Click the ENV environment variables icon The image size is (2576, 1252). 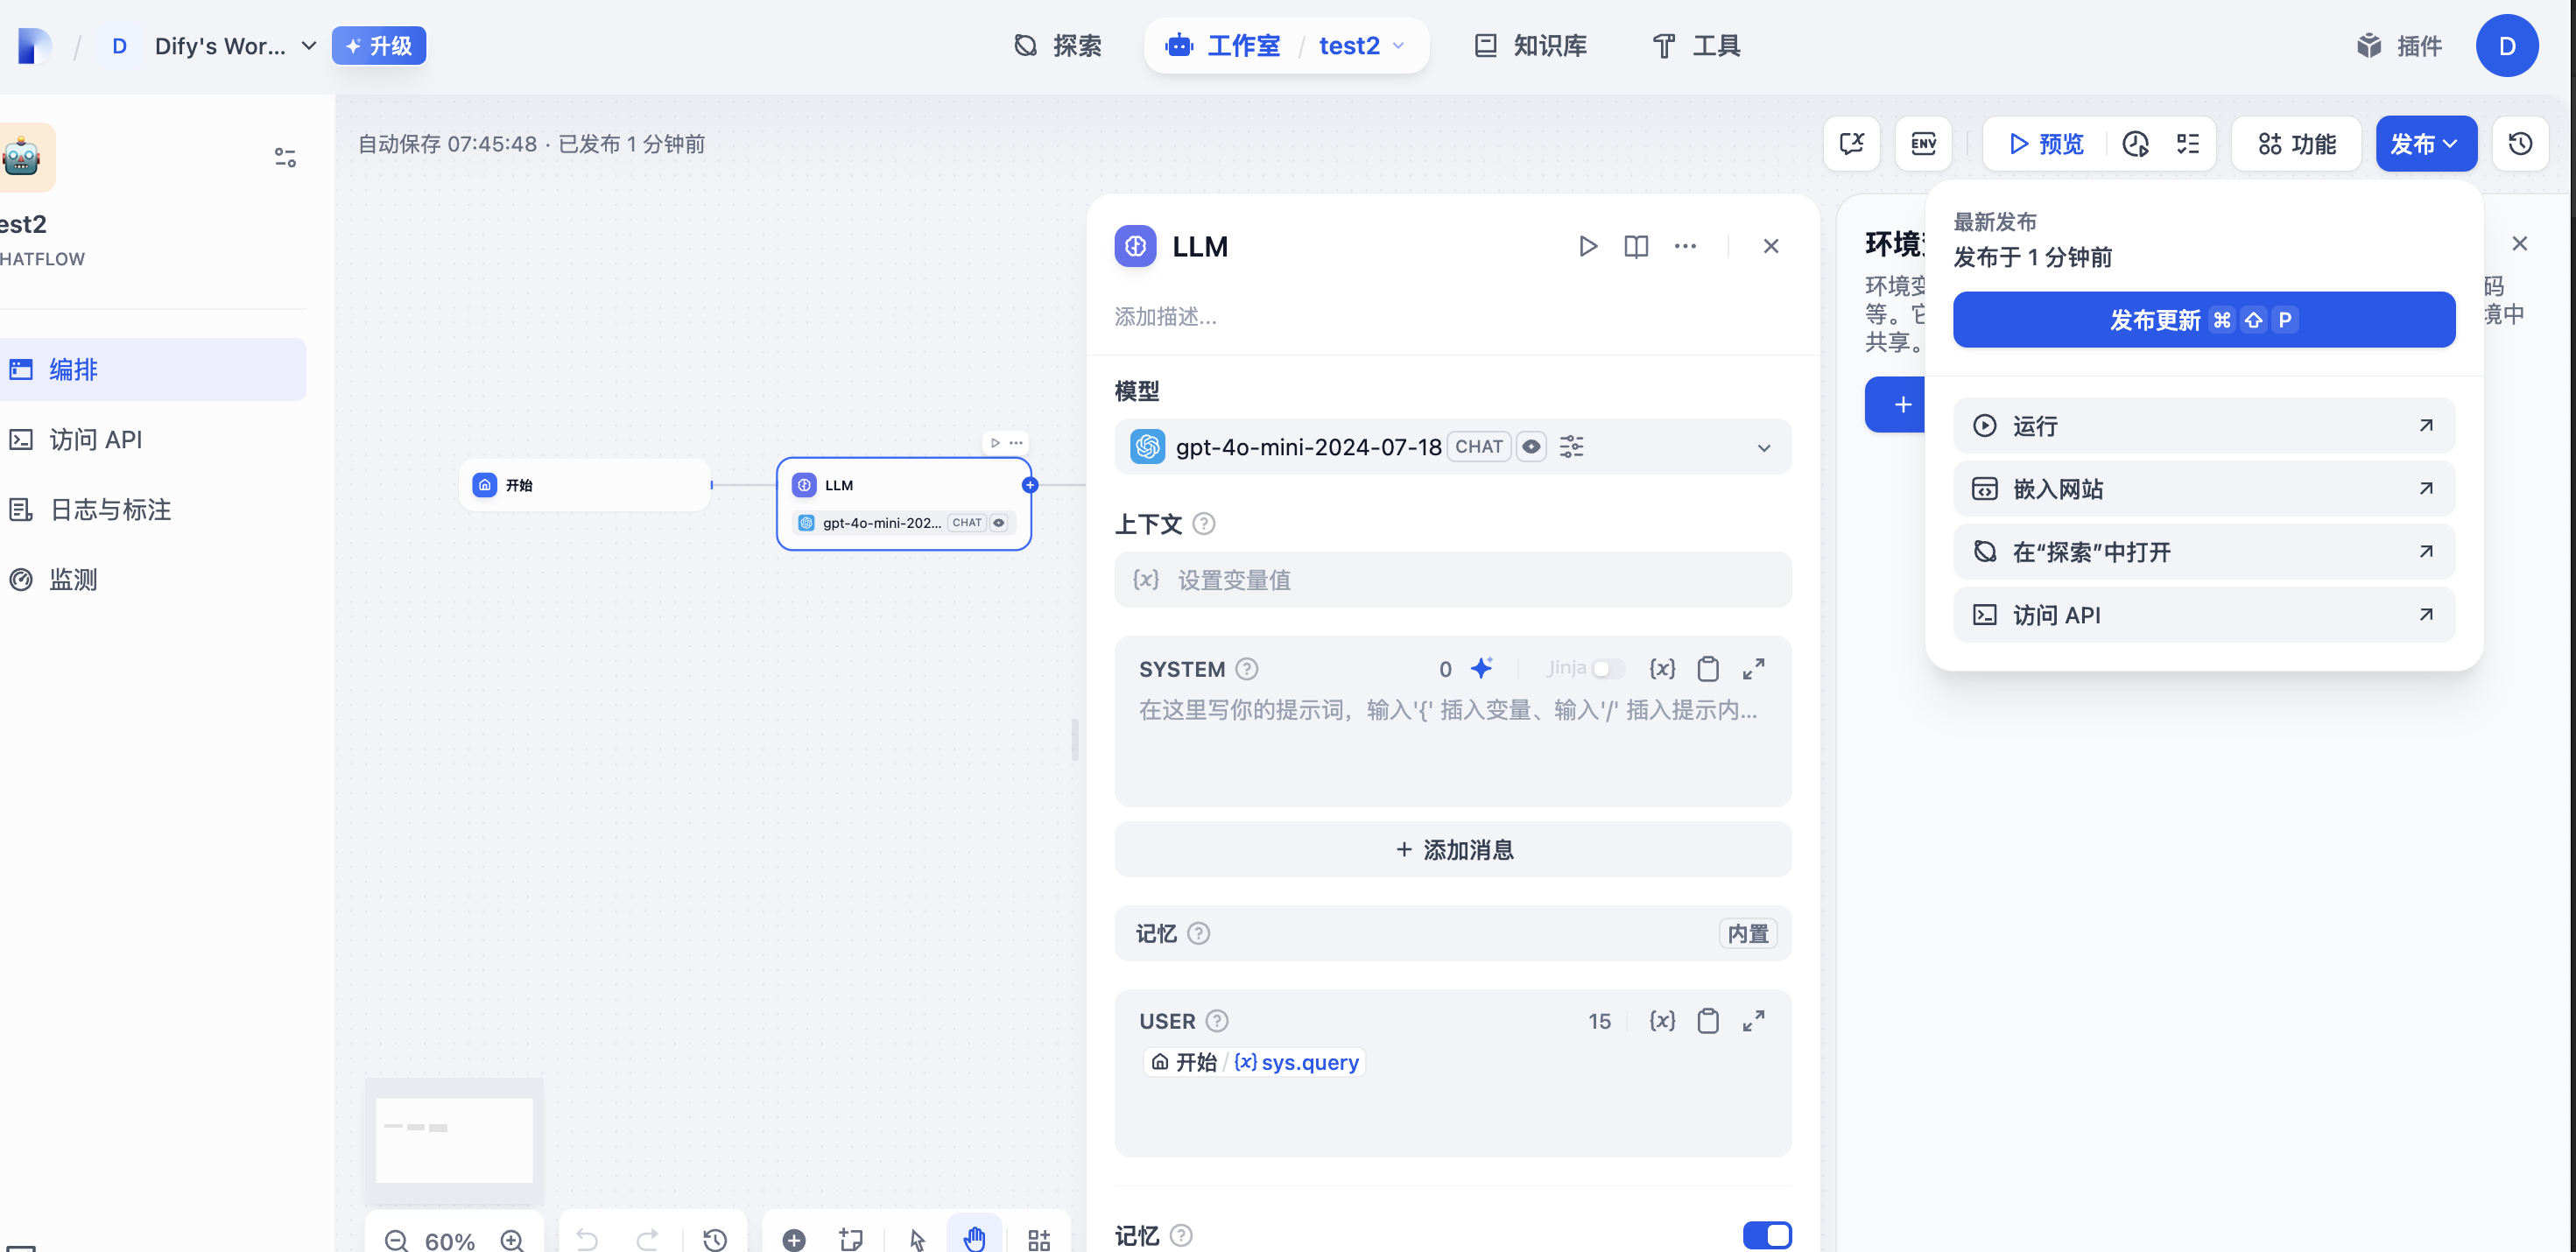coord(1923,144)
